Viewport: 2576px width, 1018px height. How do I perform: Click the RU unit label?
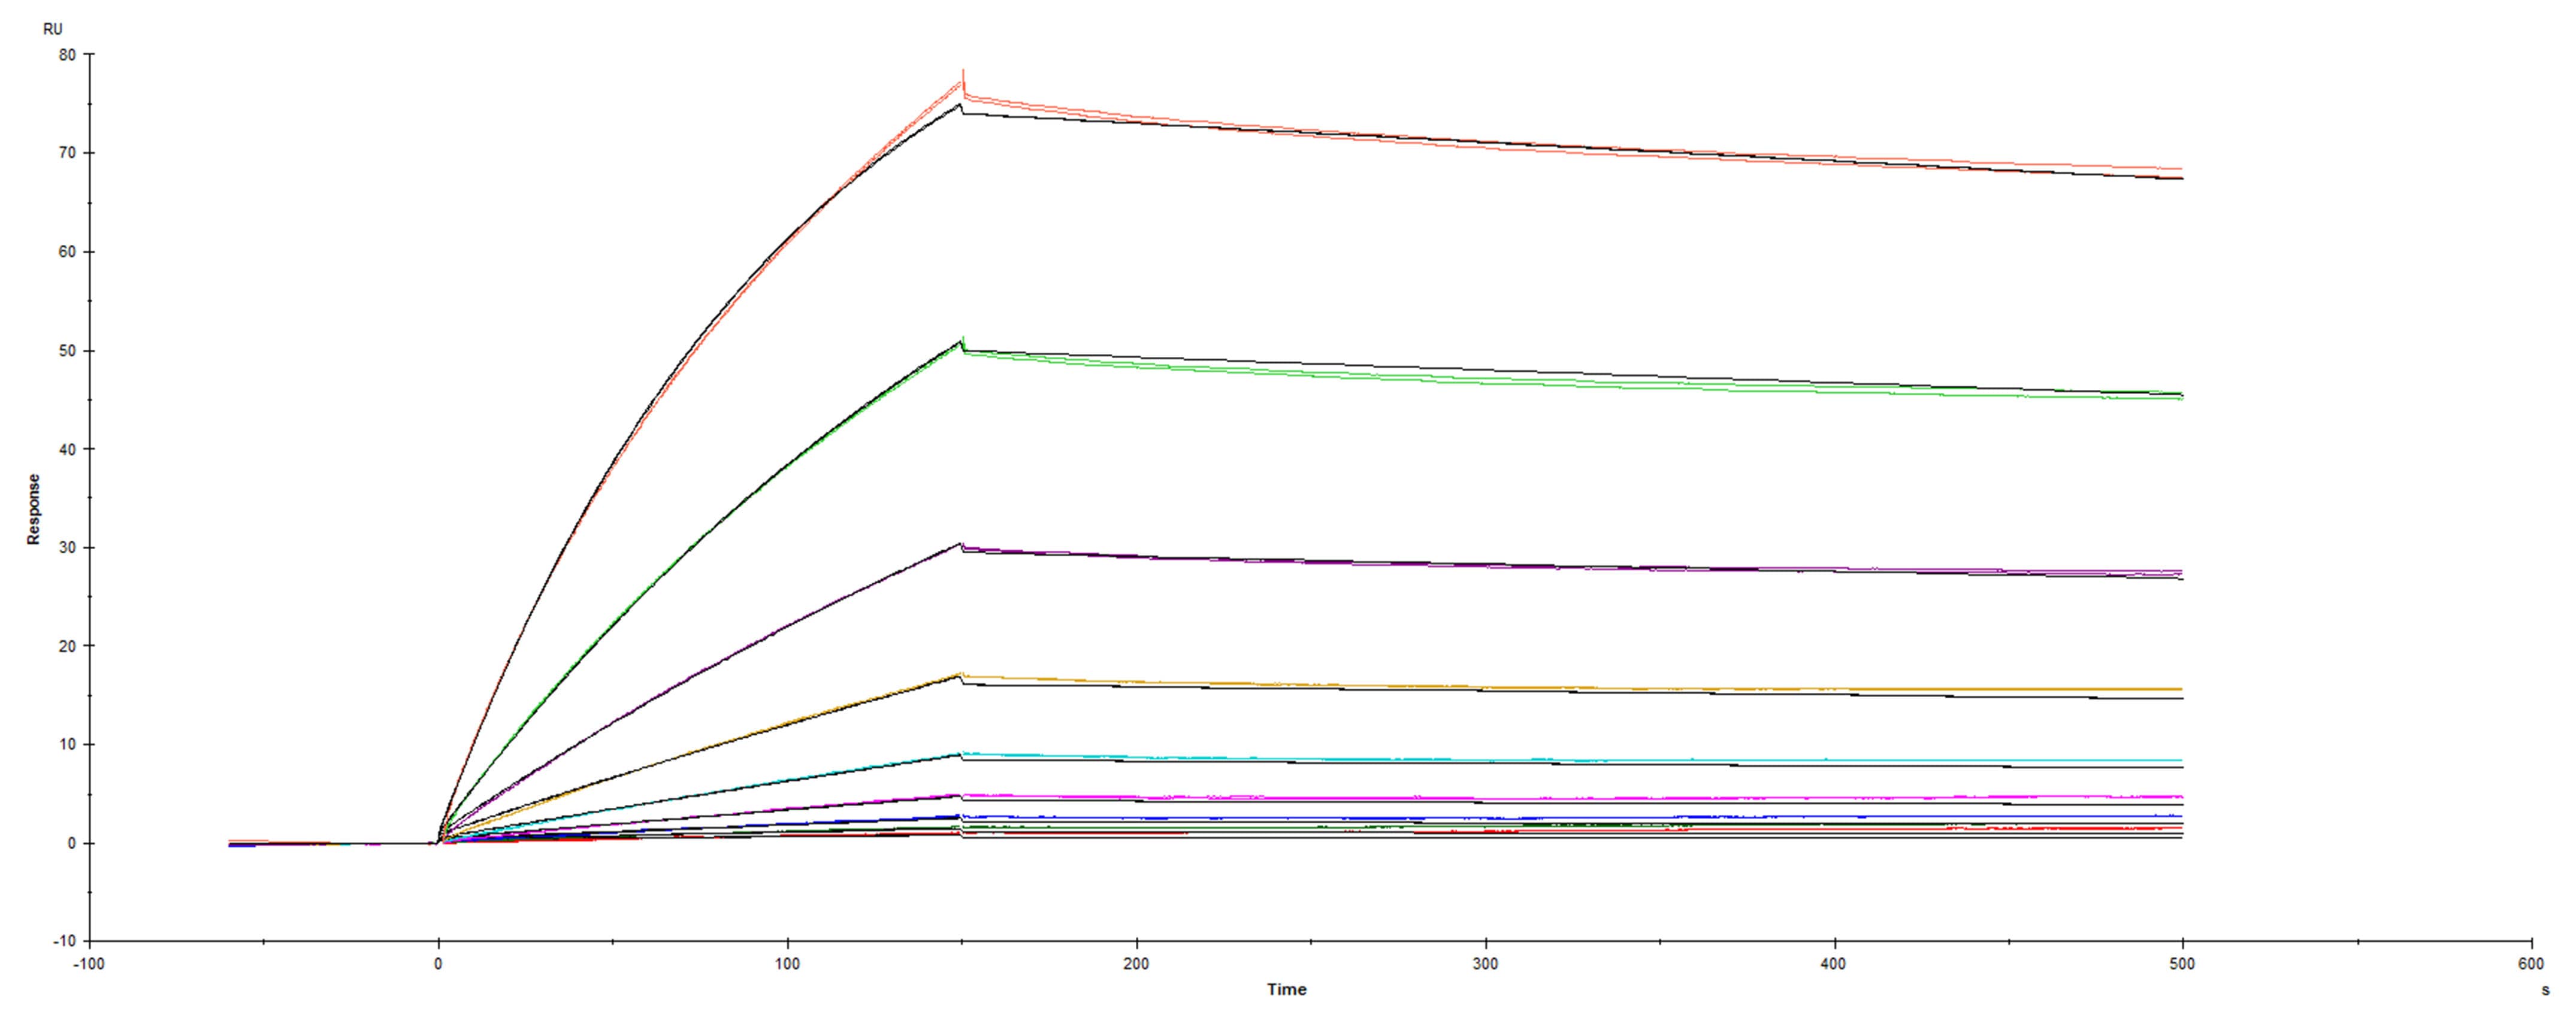click(x=53, y=29)
